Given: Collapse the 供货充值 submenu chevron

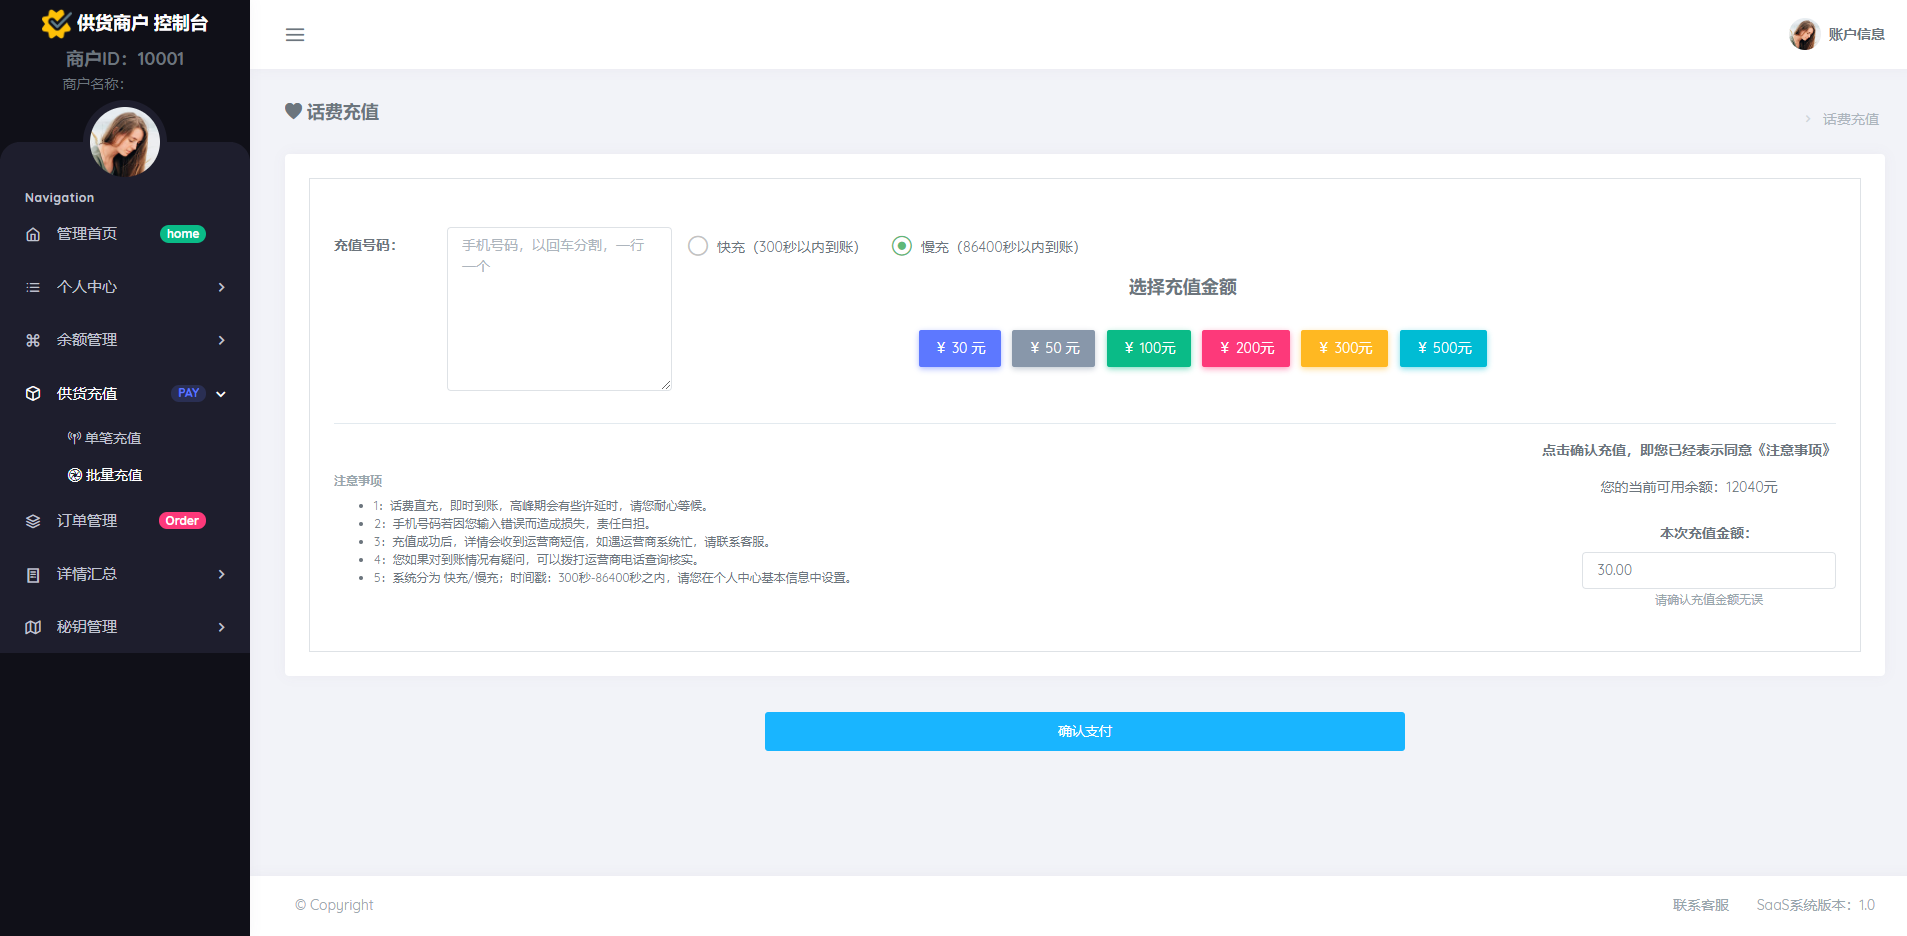Looking at the screenshot, I should pyautogui.click(x=221, y=394).
